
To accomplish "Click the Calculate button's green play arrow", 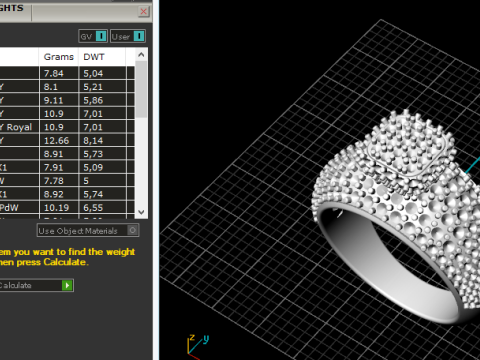I will 67,285.
